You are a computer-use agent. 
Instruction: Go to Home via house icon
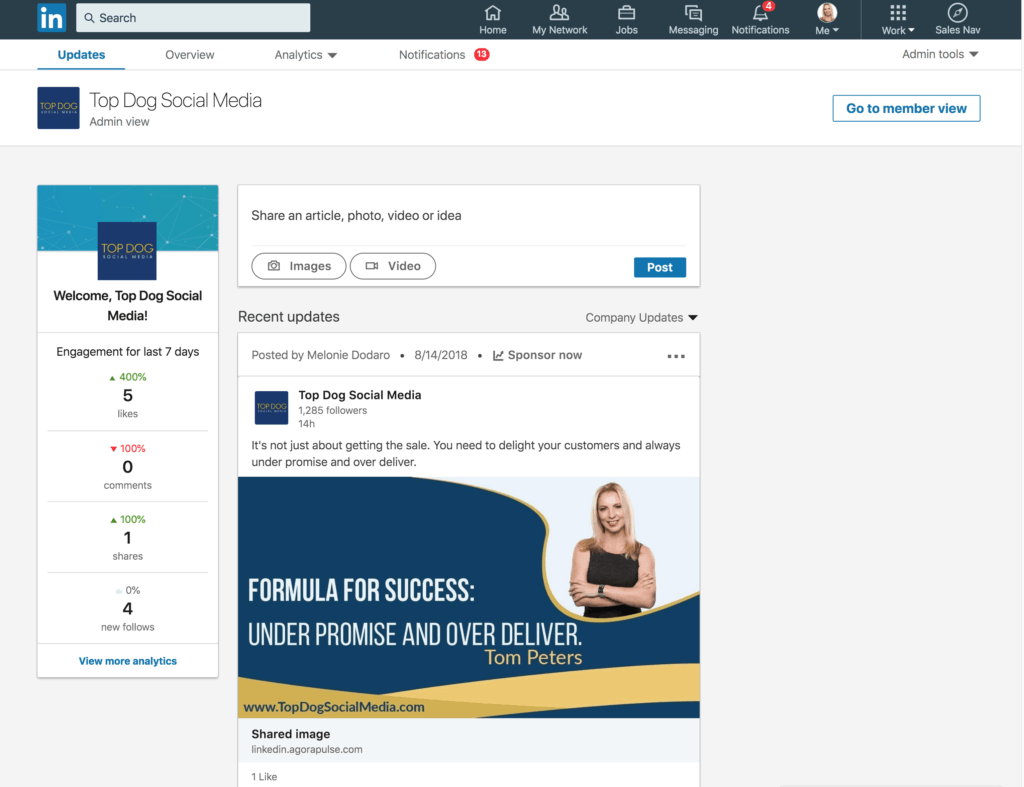pyautogui.click(x=492, y=13)
